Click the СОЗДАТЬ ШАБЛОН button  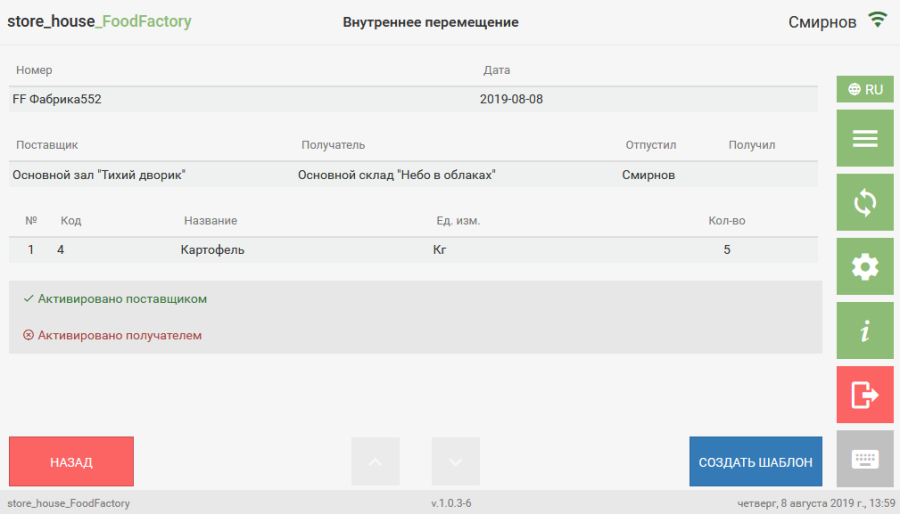755,462
